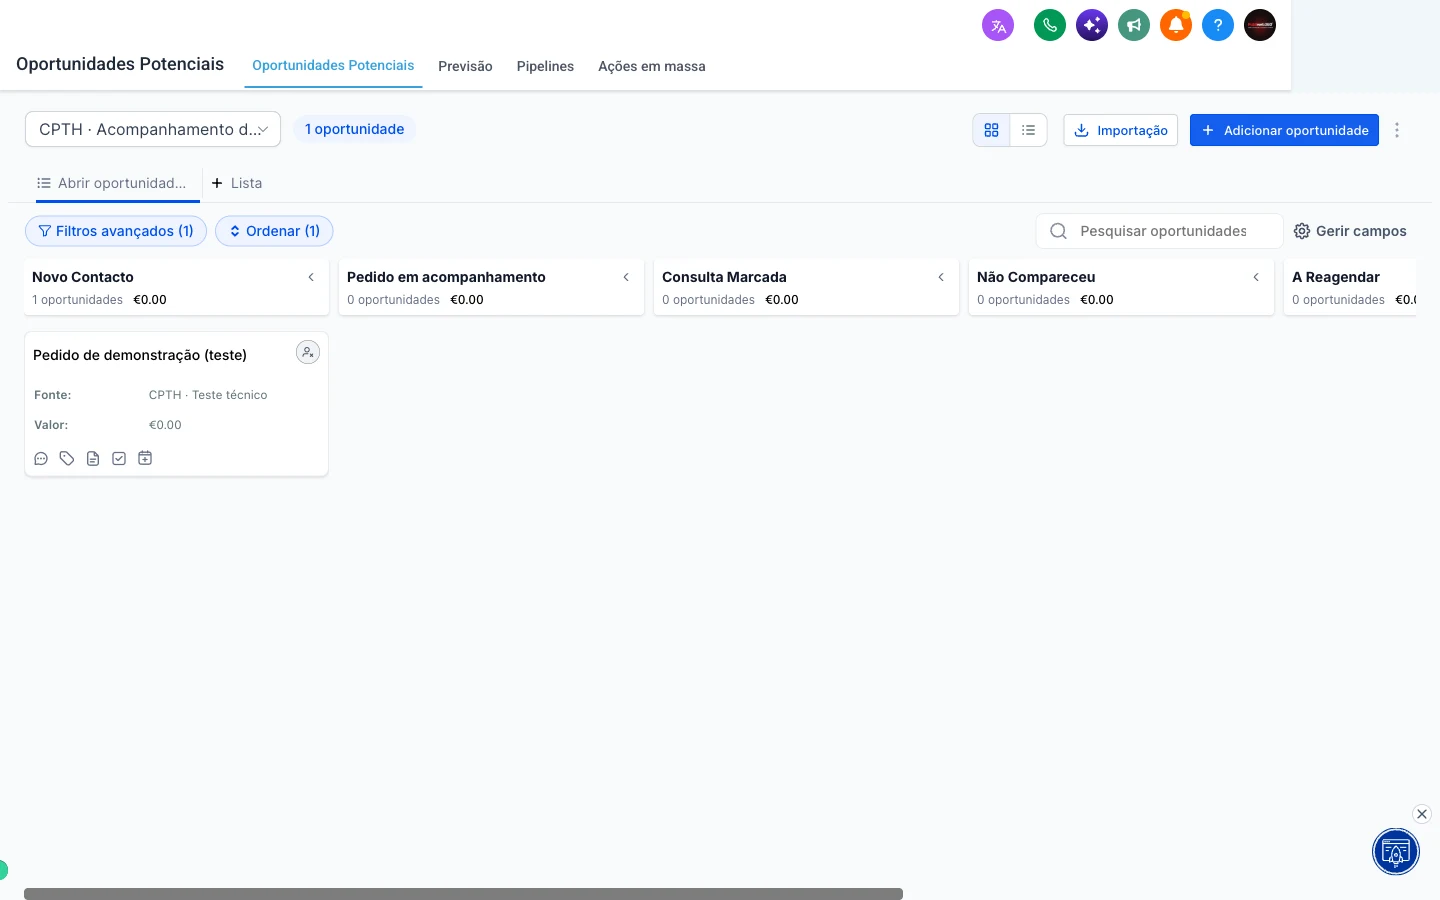Select the Oportunidades Potenciais tab
1440x900 pixels.
[333, 66]
